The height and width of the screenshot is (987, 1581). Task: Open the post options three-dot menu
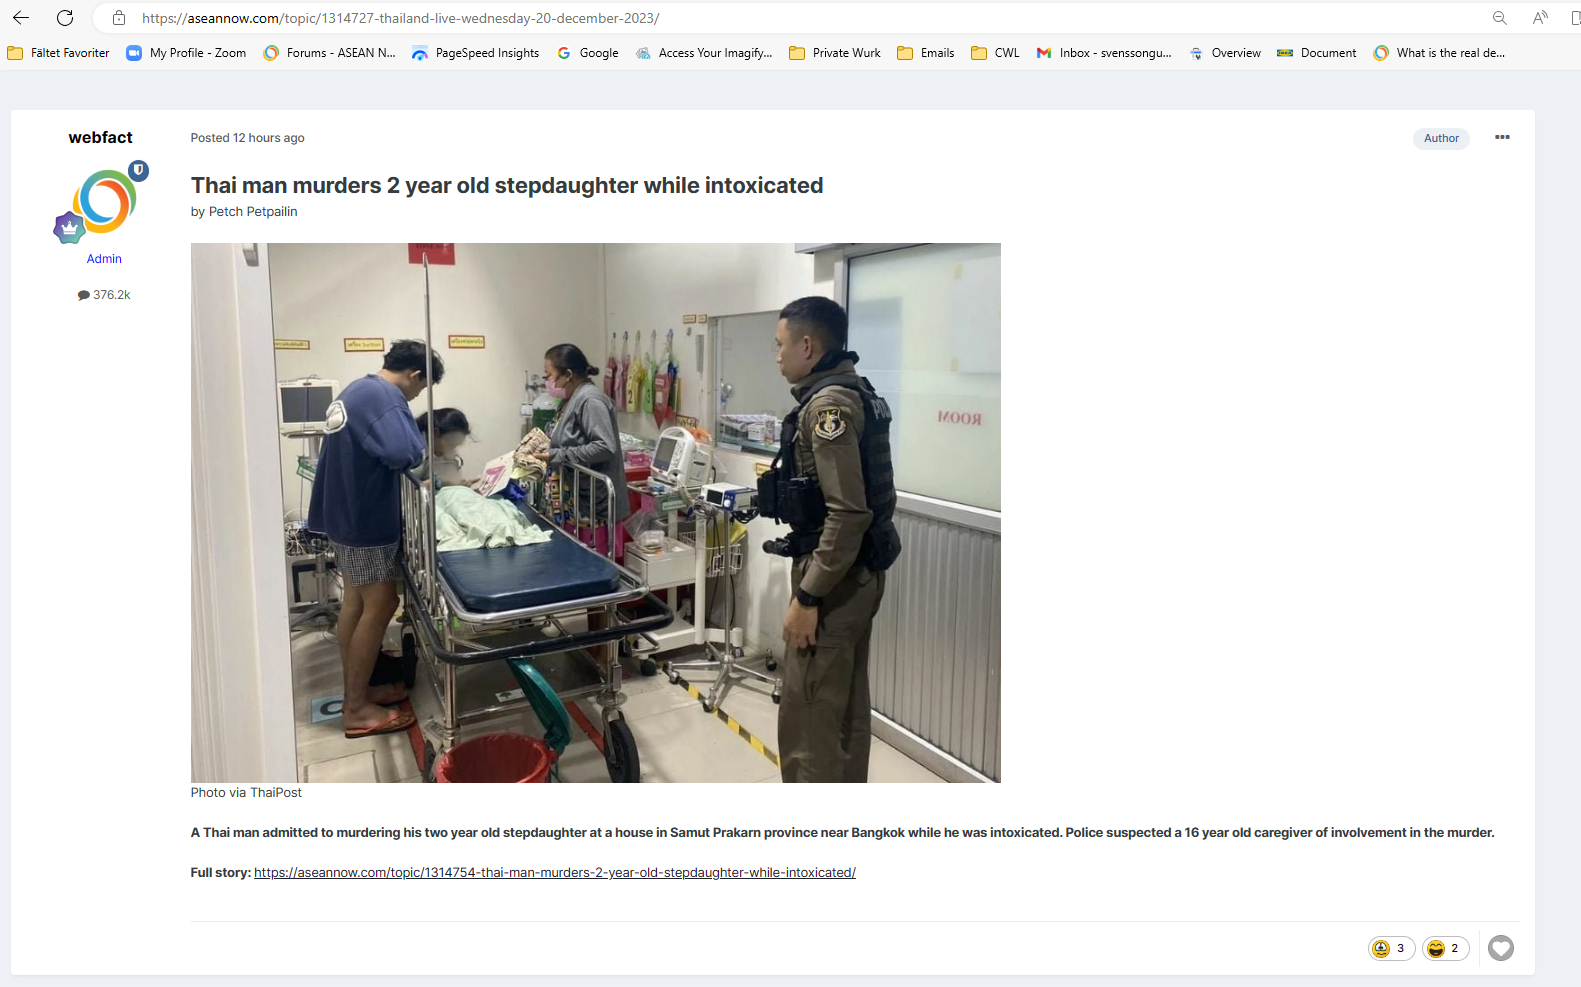pyautogui.click(x=1502, y=137)
